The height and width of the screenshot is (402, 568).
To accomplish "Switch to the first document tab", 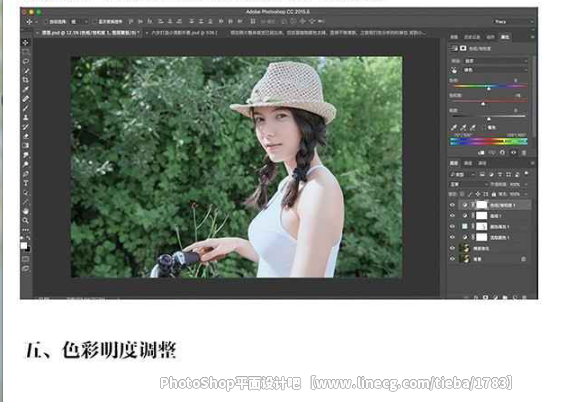I will [x=89, y=33].
